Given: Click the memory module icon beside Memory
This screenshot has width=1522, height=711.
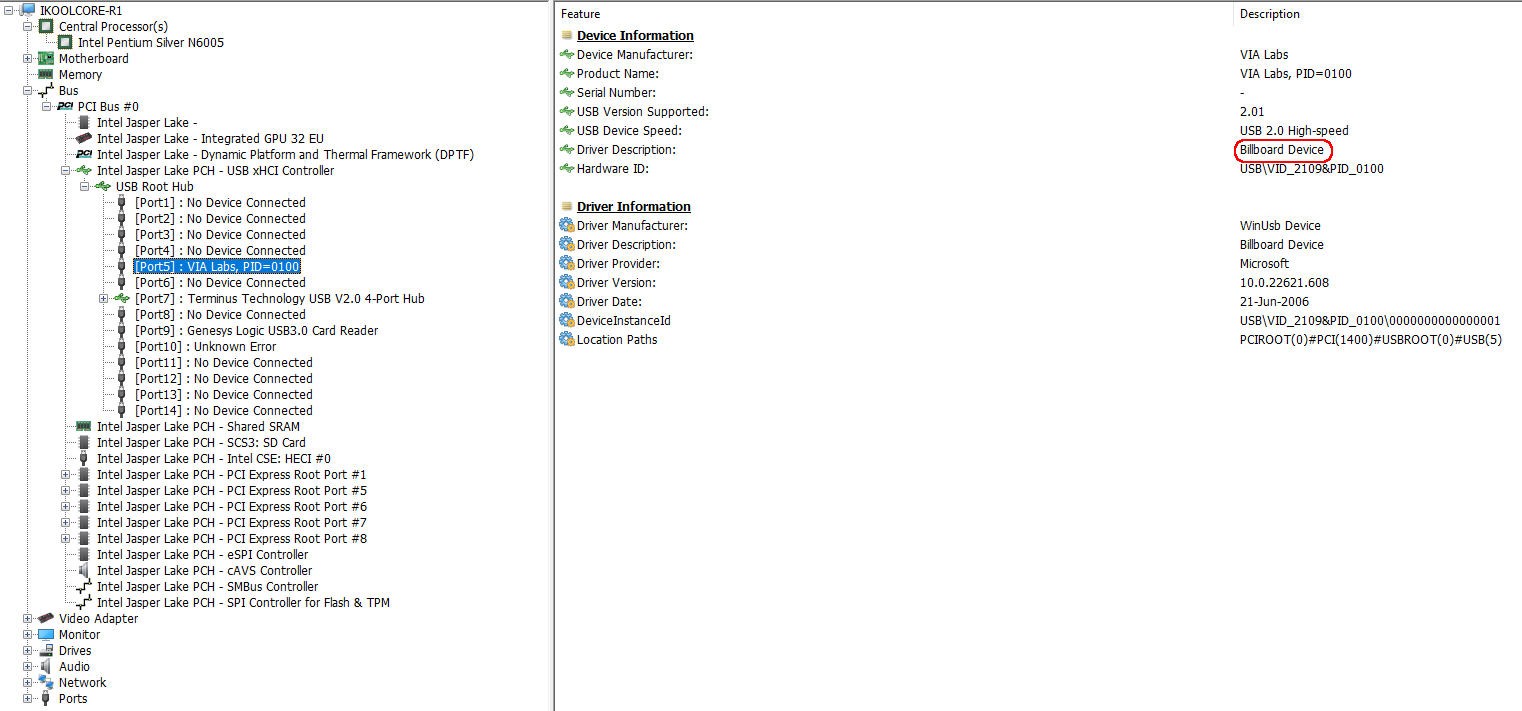Looking at the screenshot, I should 46,74.
